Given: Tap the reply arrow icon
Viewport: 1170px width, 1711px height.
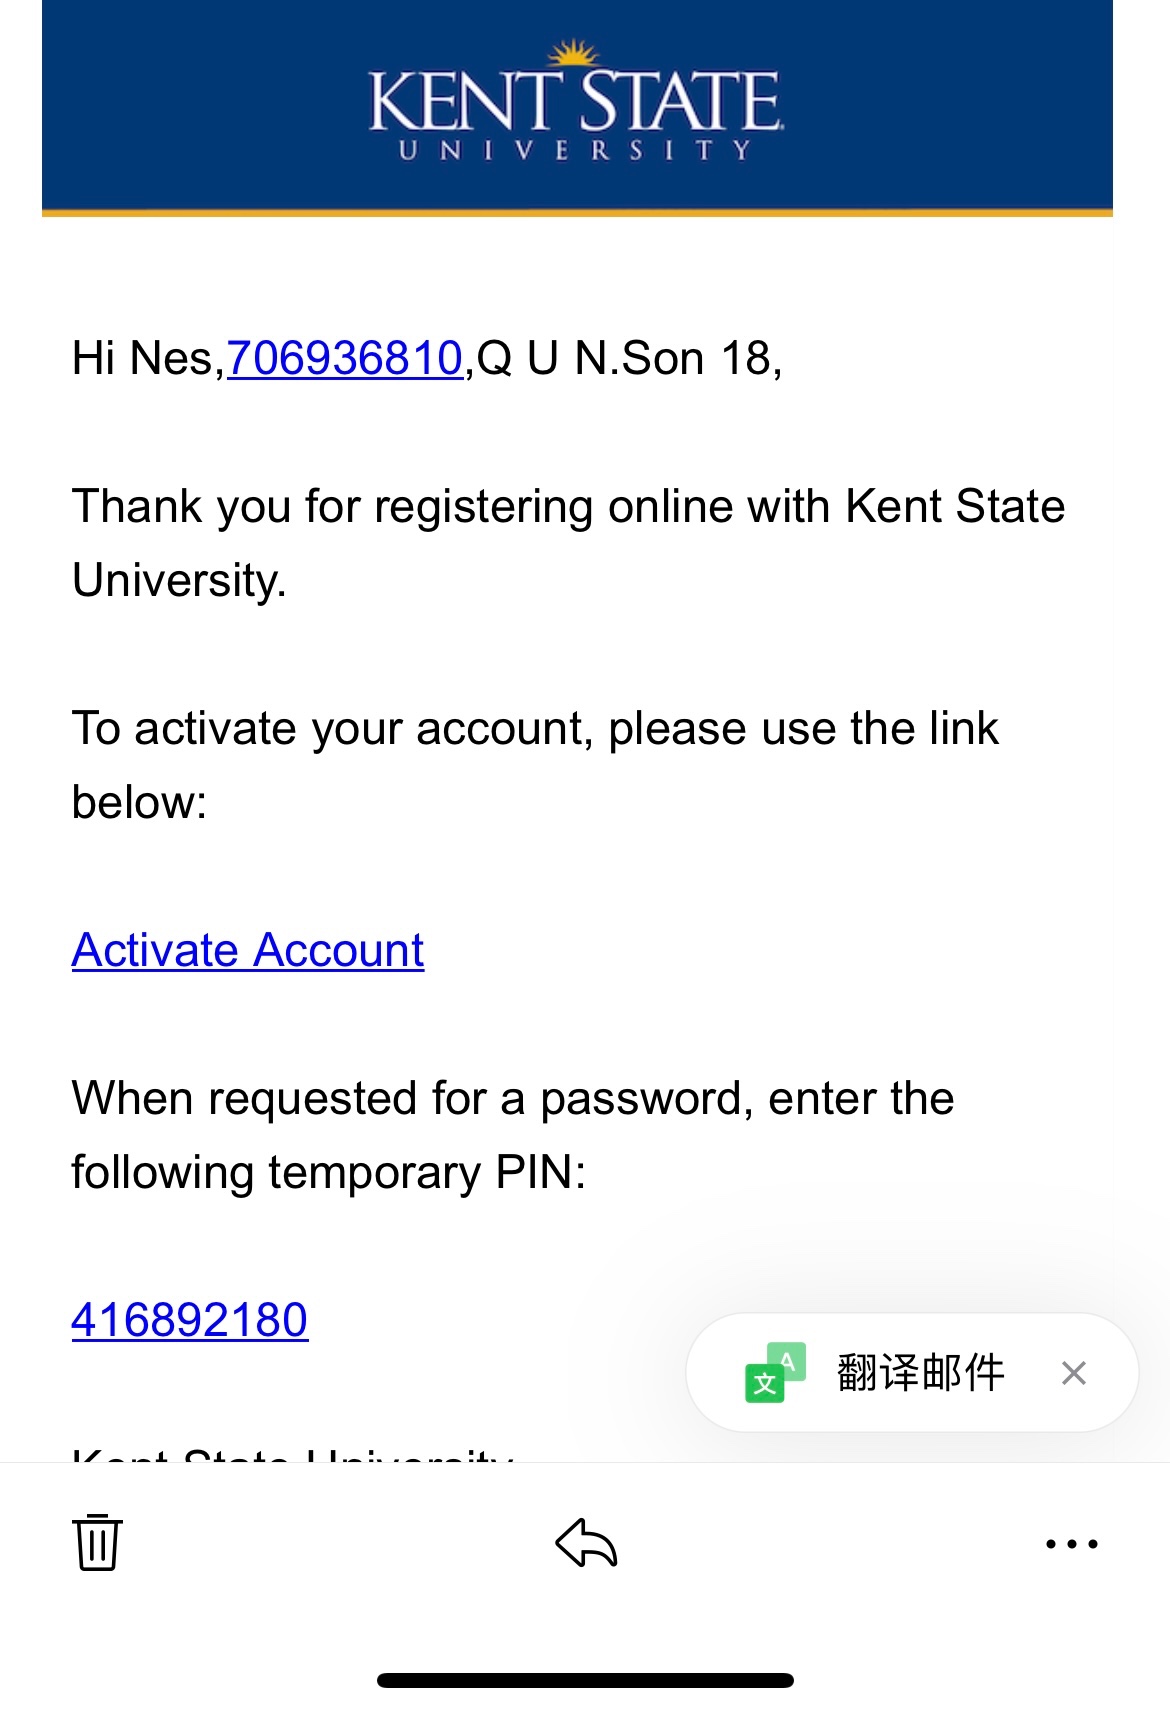Looking at the screenshot, I should click(x=586, y=1543).
